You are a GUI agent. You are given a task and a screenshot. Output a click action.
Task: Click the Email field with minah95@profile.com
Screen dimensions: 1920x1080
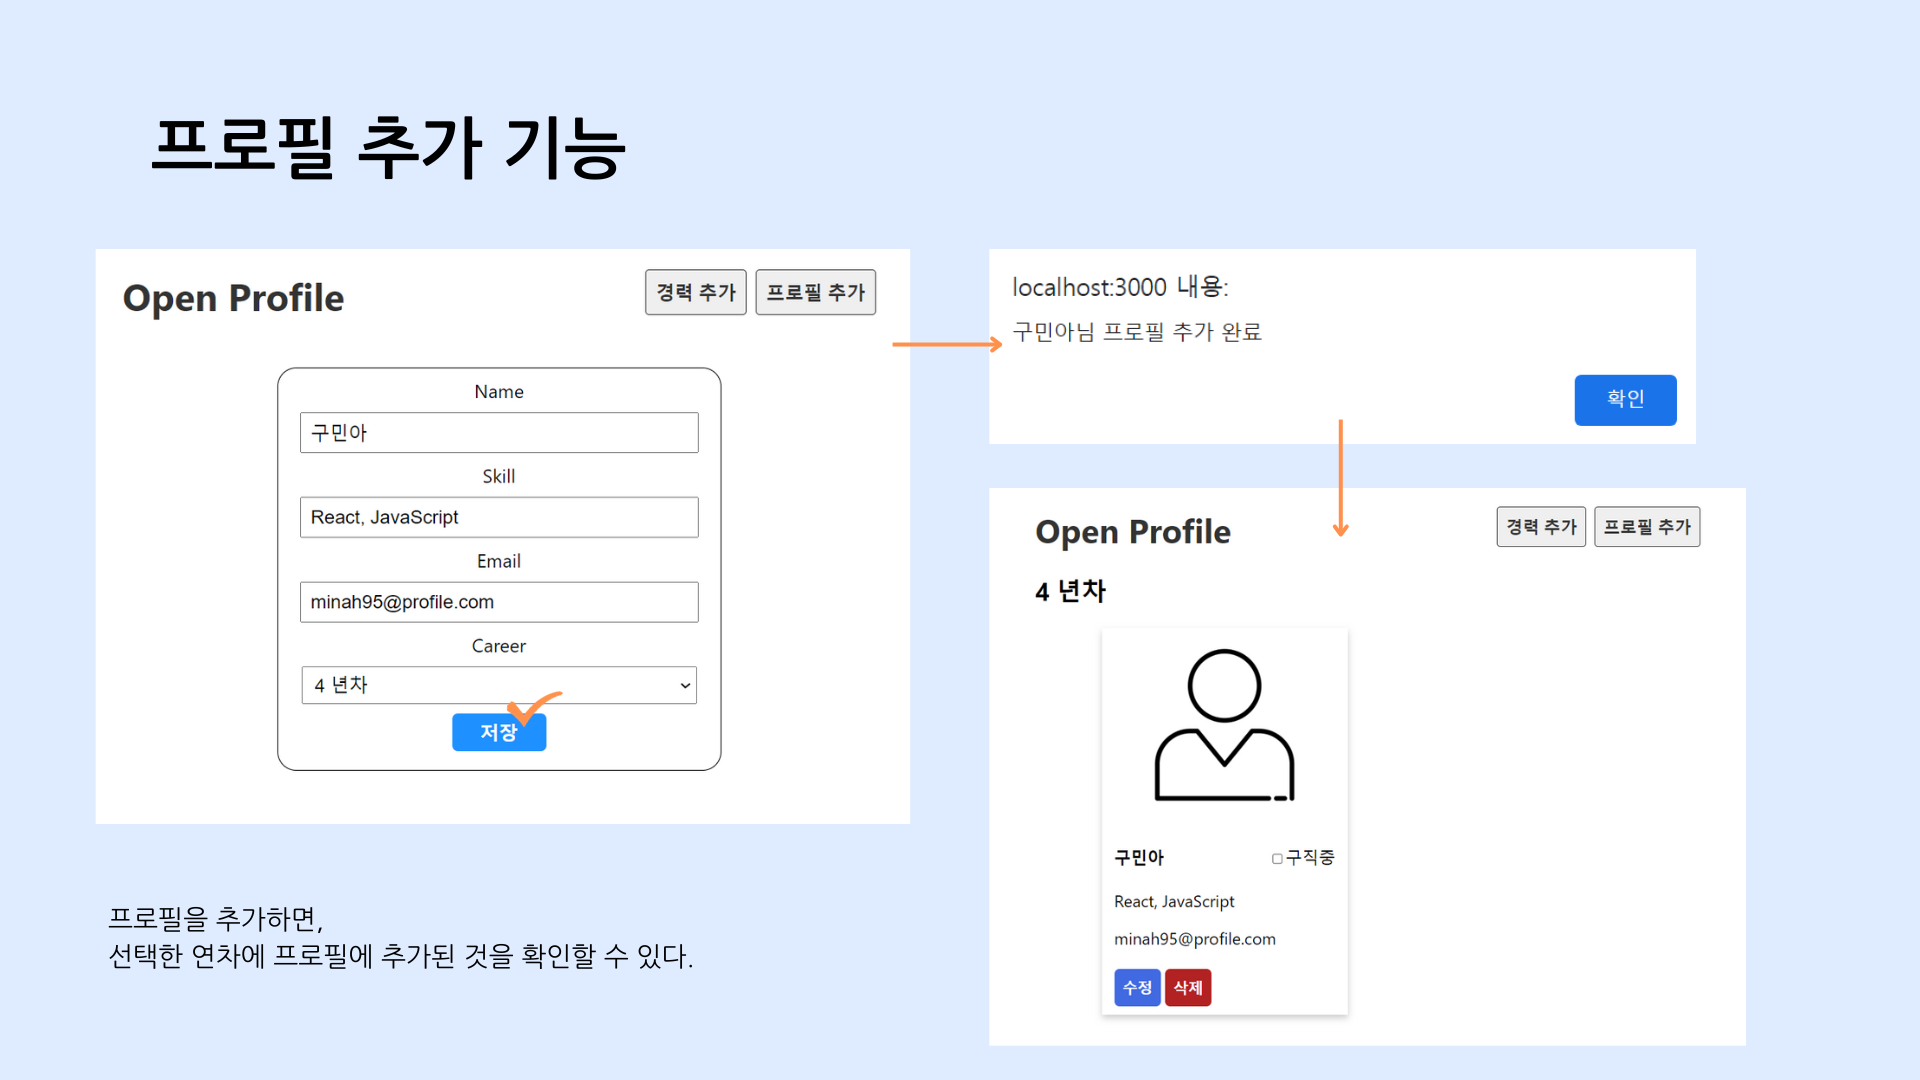pyautogui.click(x=498, y=602)
